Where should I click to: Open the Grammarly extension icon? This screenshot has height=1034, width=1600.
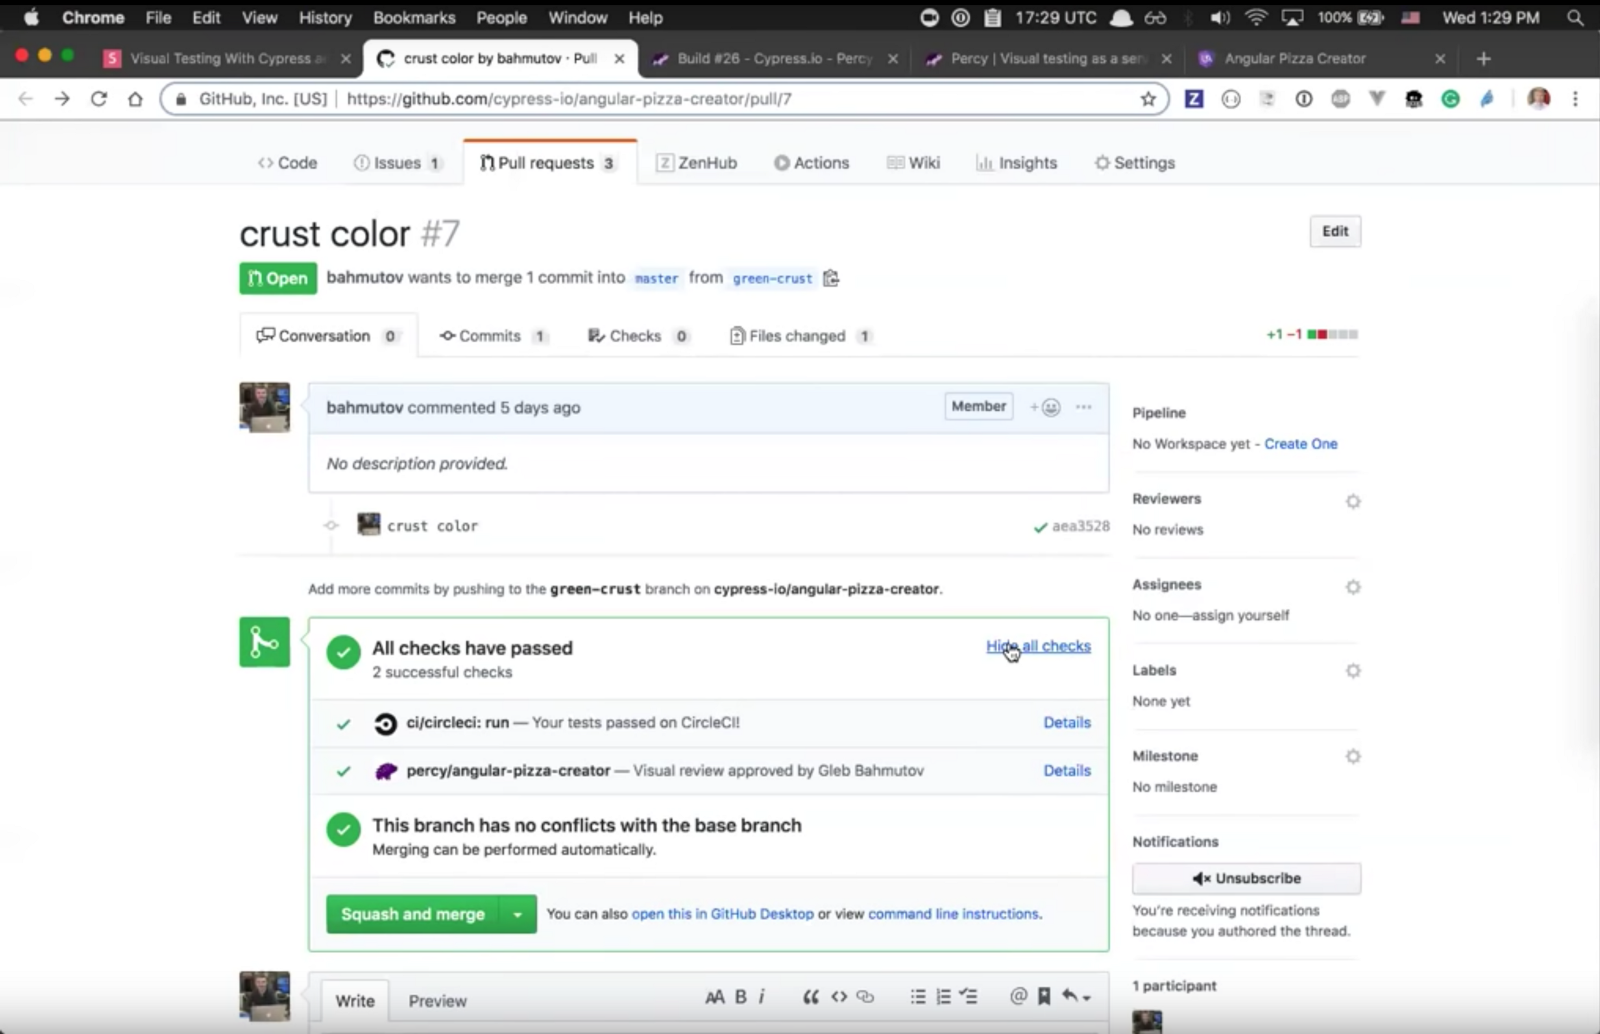(x=1450, y=99)
